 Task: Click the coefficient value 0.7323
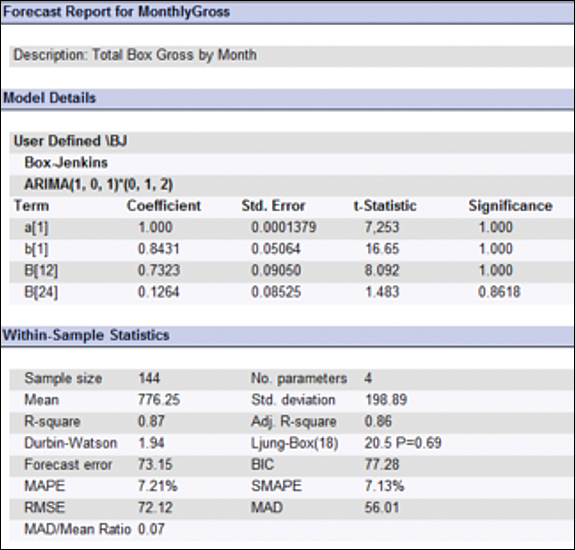(x=158, y=271)
